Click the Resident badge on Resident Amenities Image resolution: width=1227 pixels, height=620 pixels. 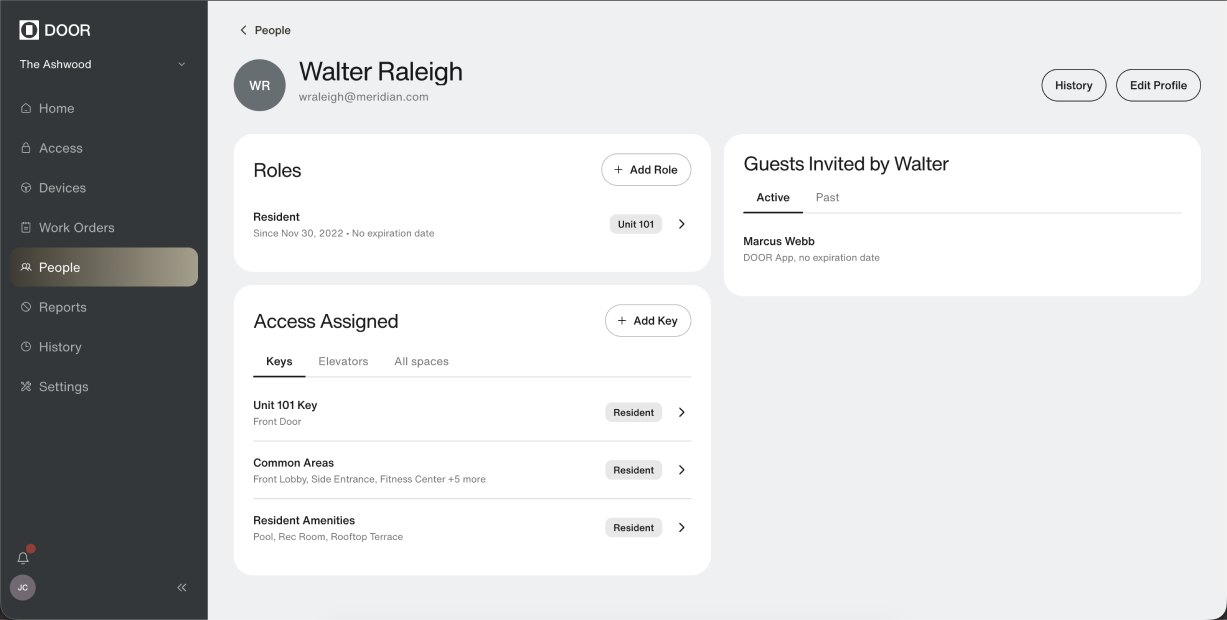pos(634,527)
